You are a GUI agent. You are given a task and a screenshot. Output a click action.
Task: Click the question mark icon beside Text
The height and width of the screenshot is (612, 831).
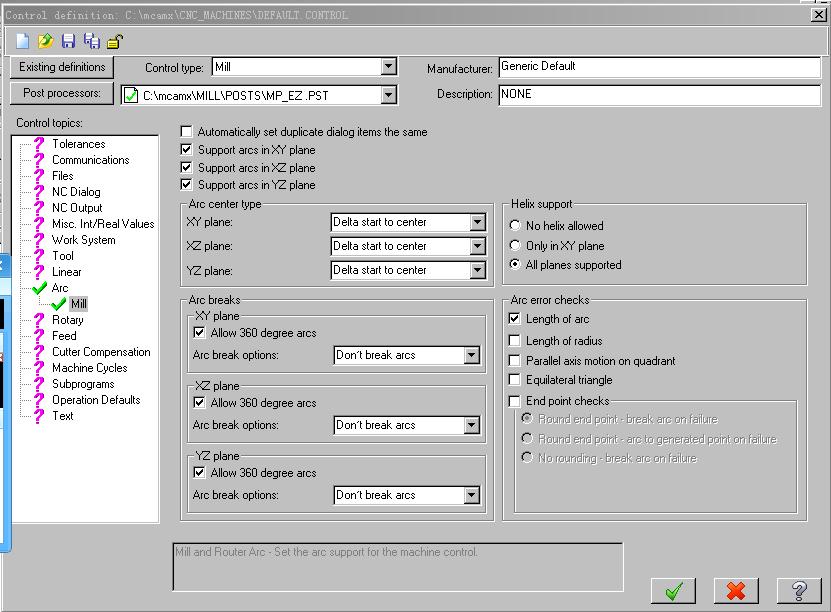(39, 415)
